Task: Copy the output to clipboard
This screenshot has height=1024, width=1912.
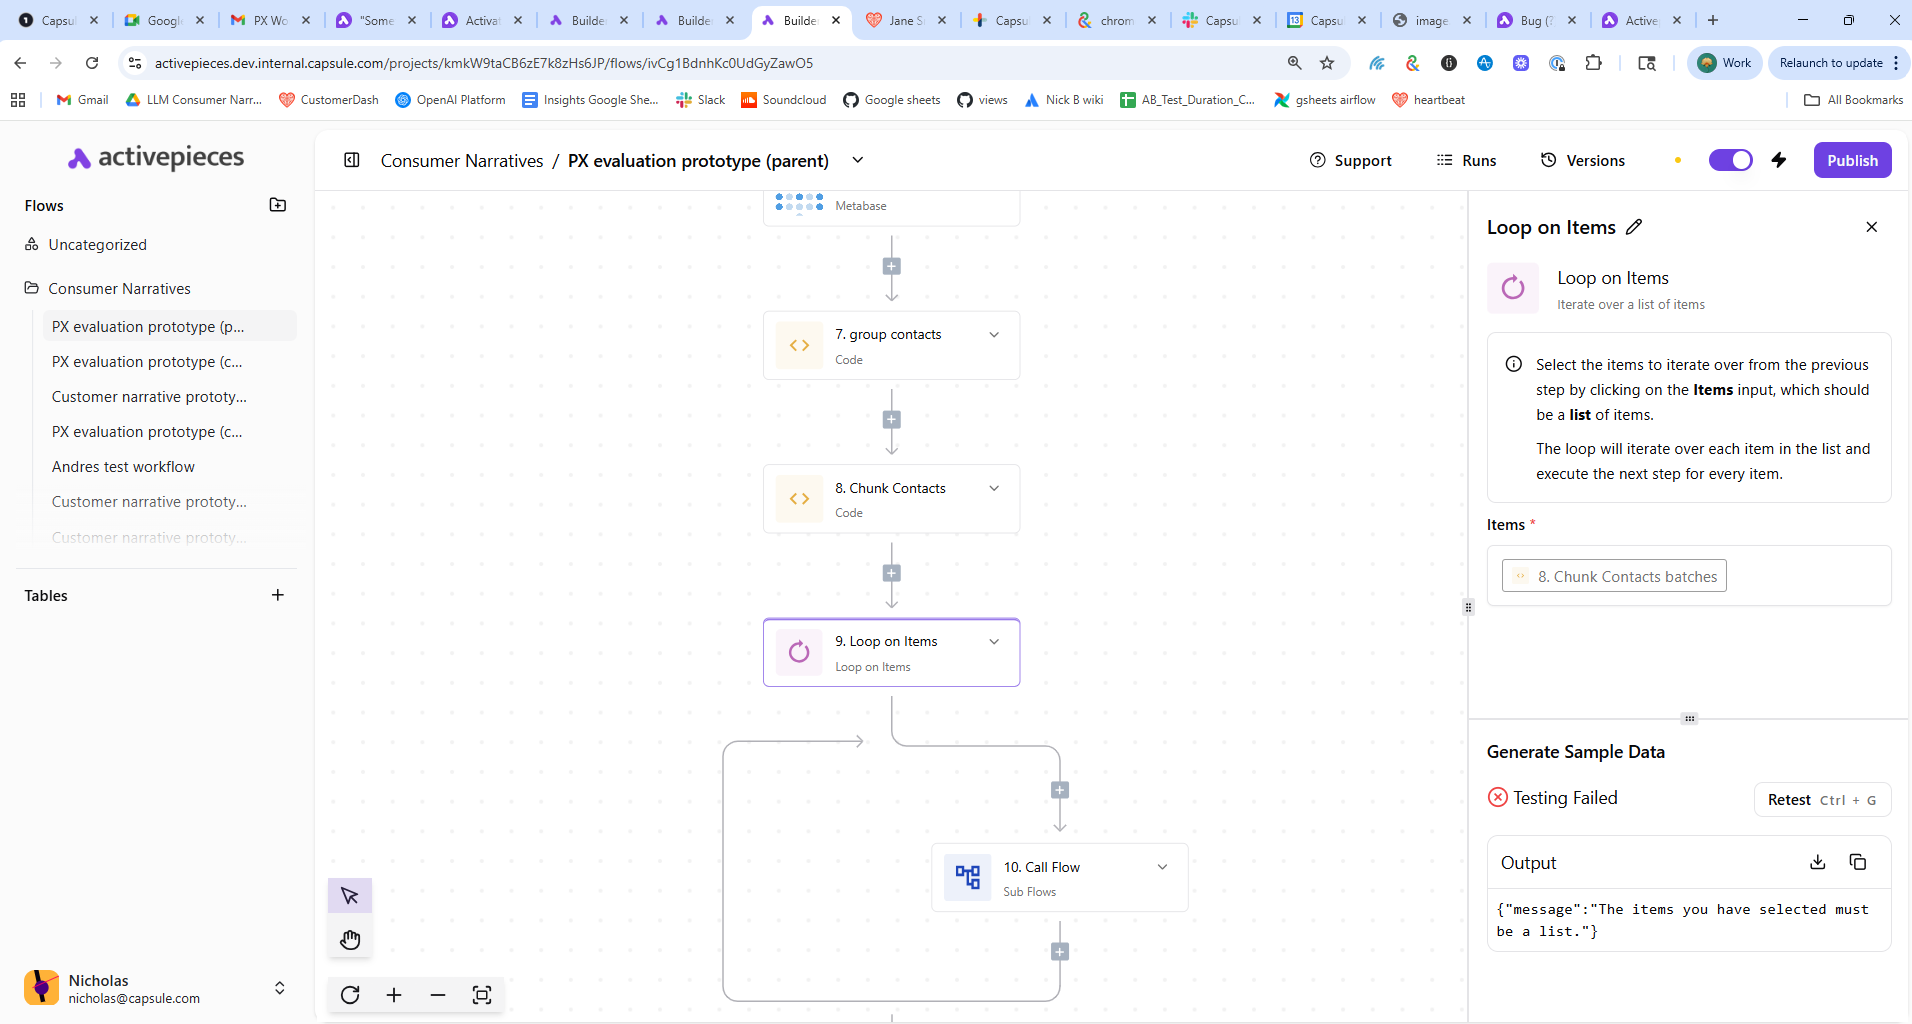Action: pos(1858,862)
